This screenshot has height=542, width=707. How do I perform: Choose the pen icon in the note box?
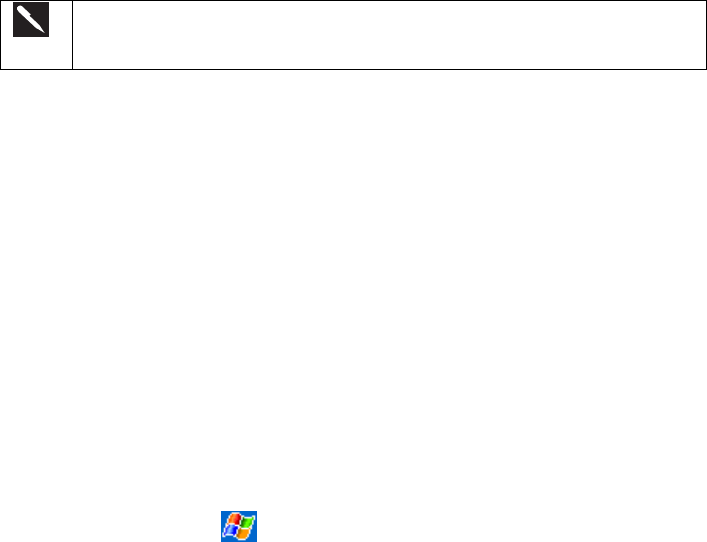coord(31,19)
